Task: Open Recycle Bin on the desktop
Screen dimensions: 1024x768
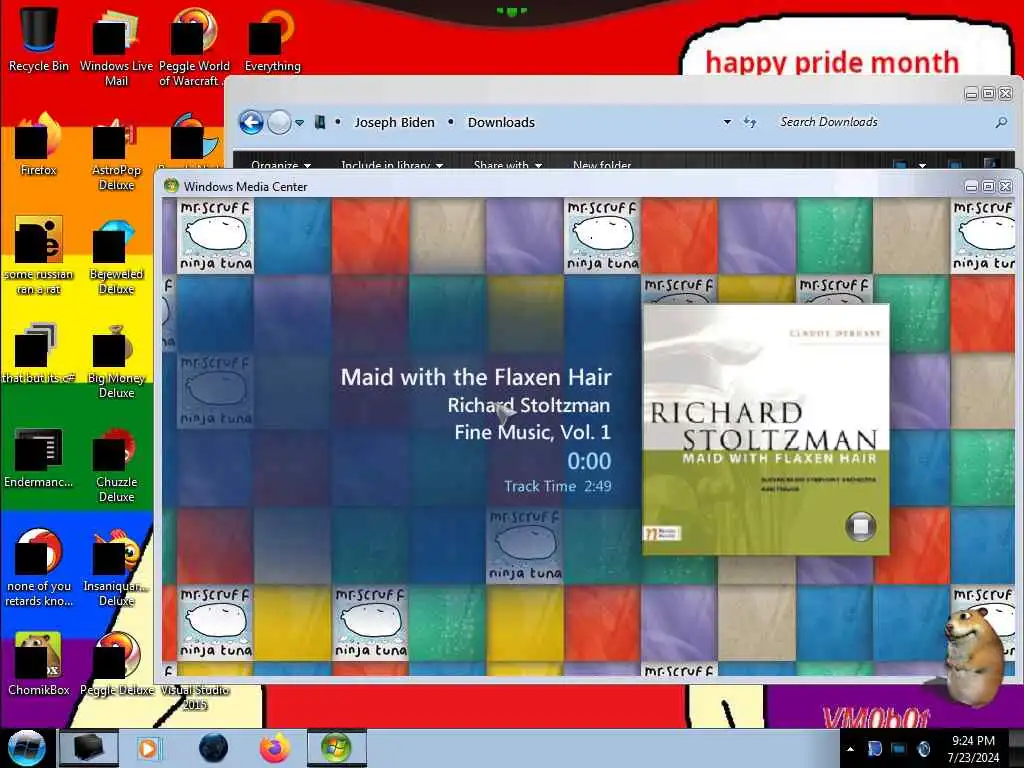Action: [x=39, y=39]
